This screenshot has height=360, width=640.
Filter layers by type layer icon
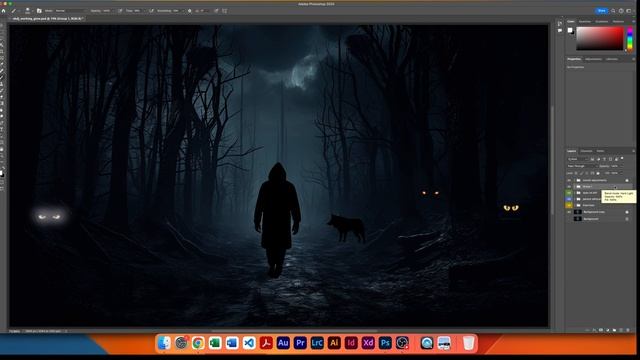coord(604,159)
